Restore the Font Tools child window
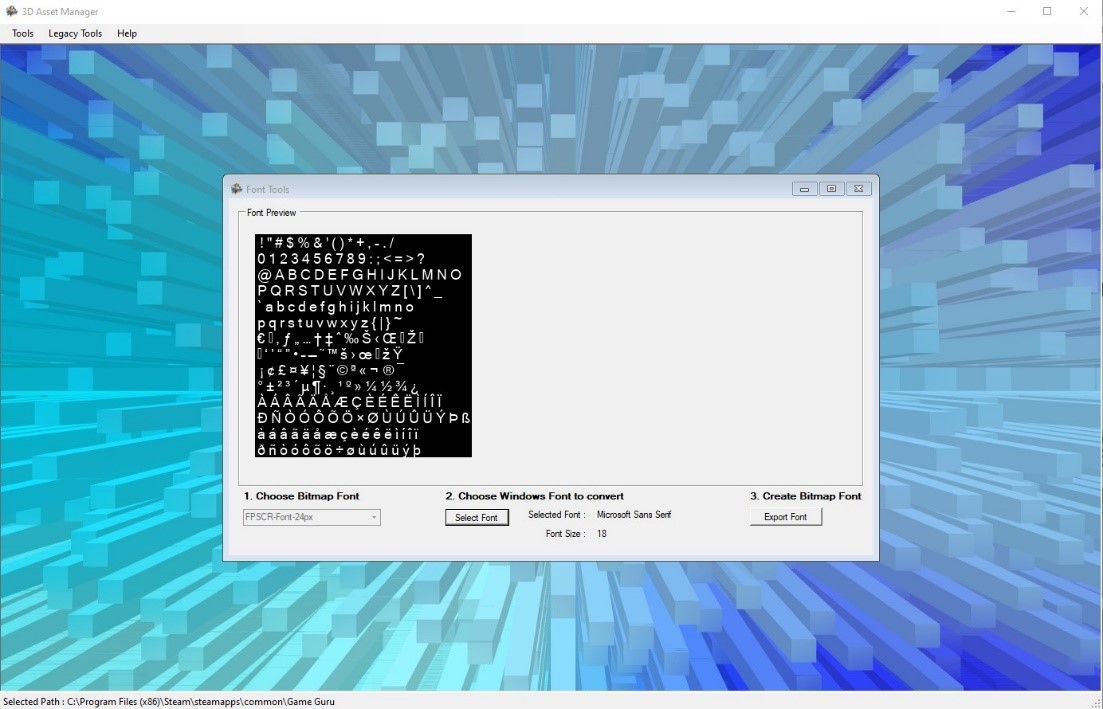 [x=831, y=189]
